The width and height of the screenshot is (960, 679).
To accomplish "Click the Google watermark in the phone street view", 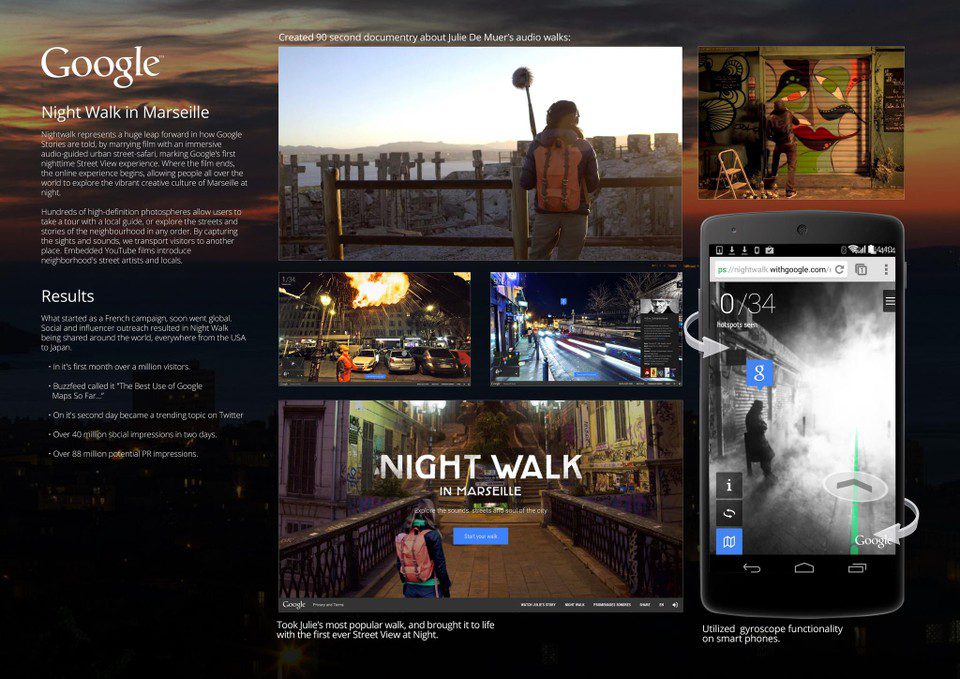I will pos(872,541).
